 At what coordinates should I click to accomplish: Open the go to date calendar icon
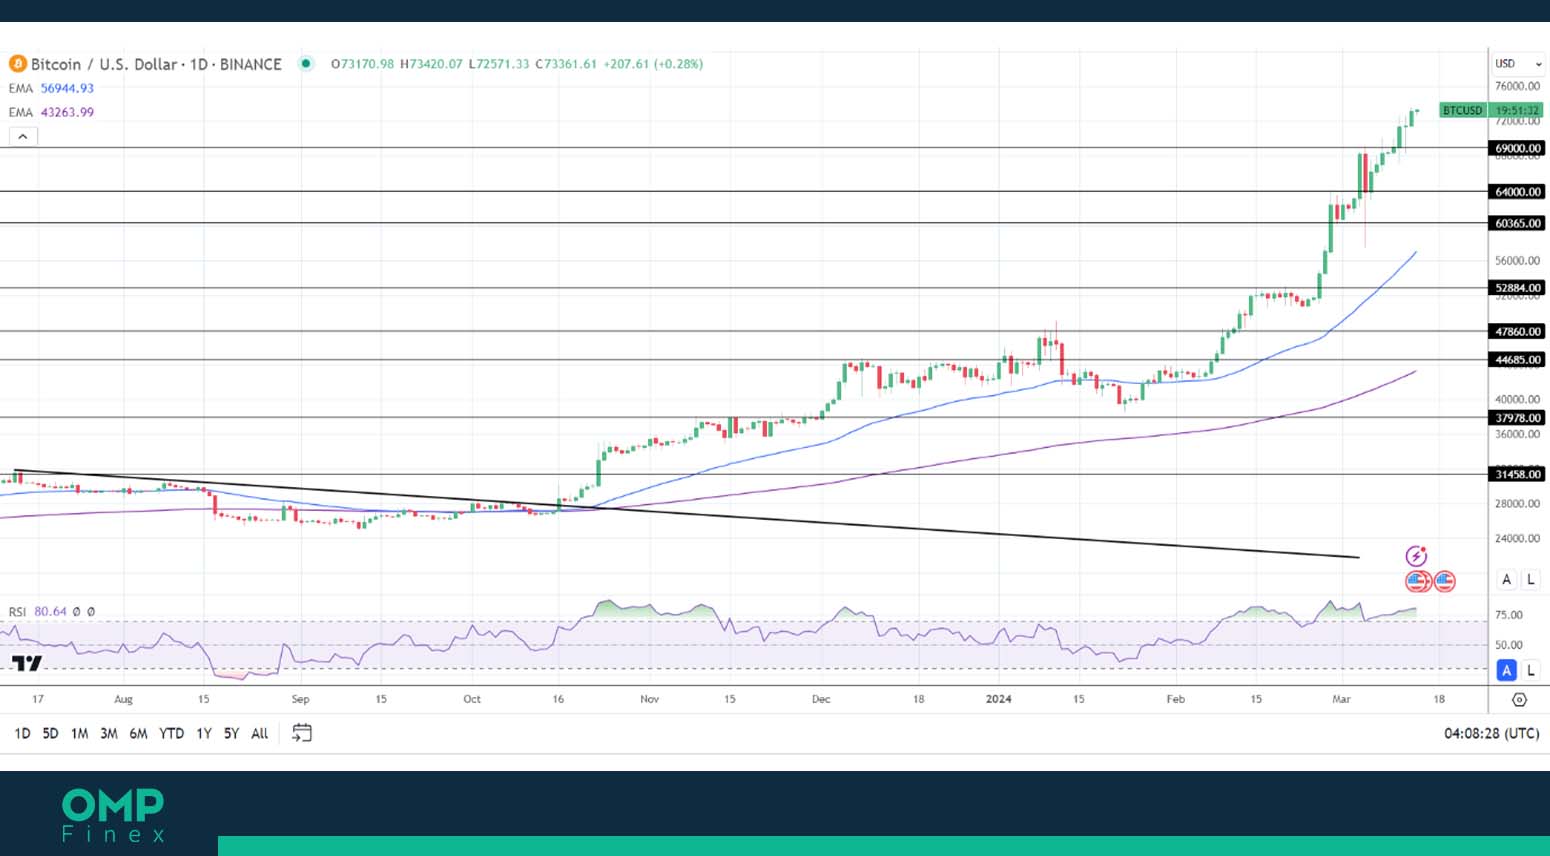coord(302,733)
